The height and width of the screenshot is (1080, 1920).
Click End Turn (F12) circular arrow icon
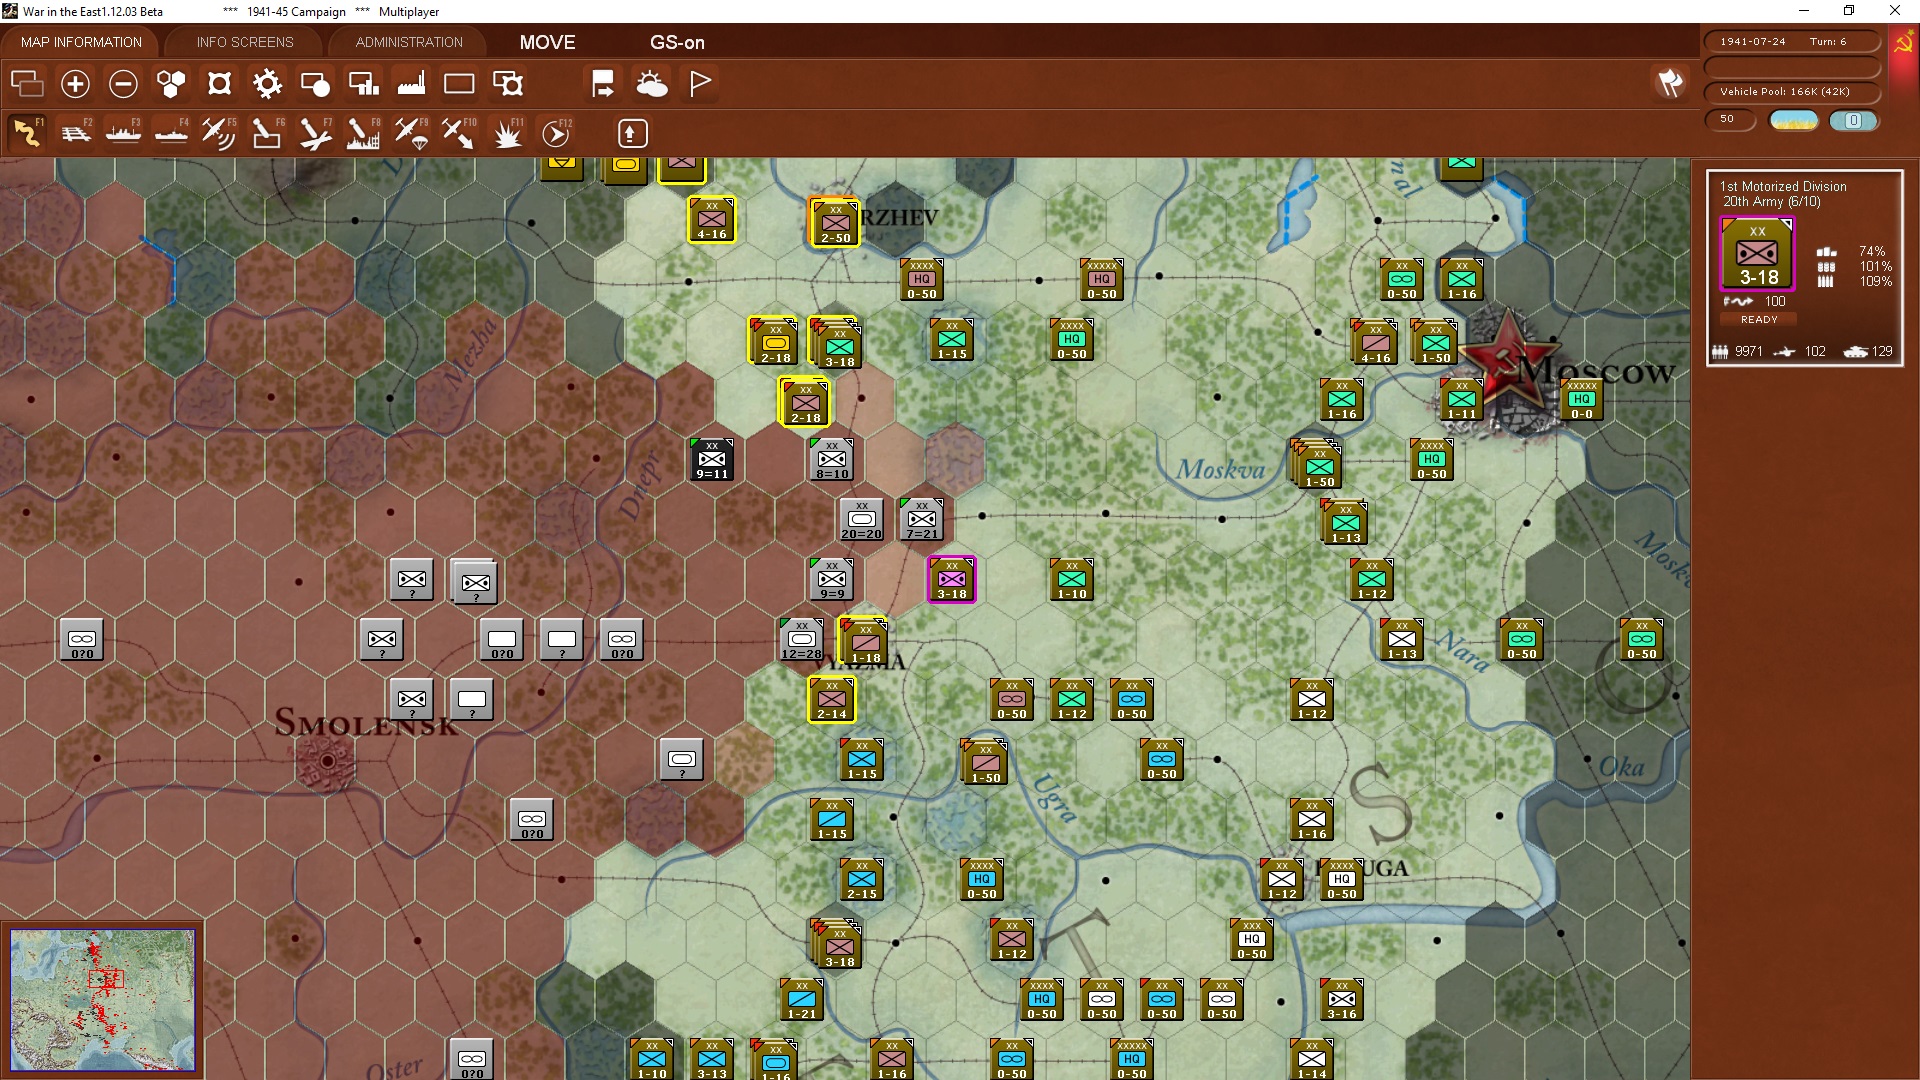click(556, 133)
